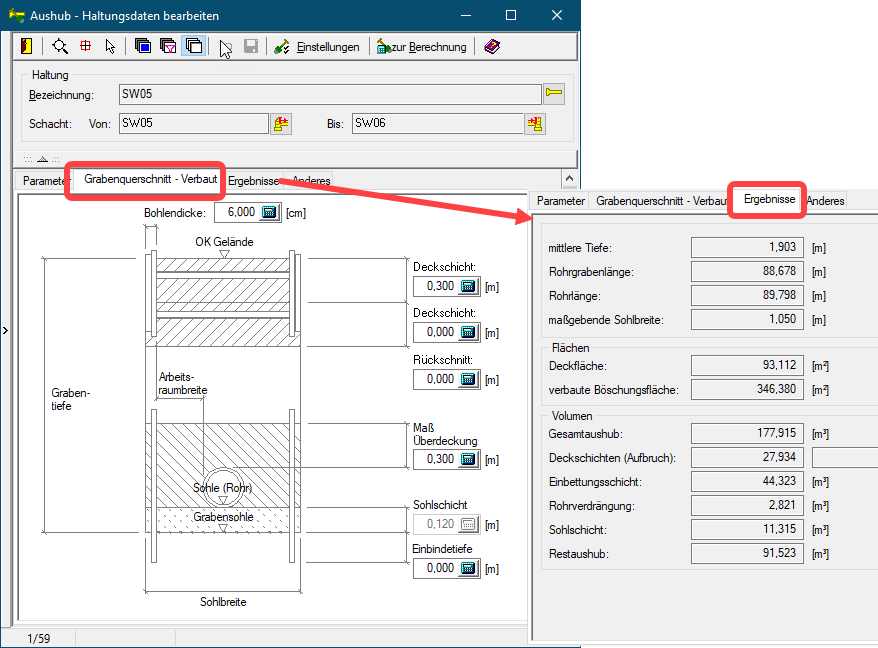Select the magnifier search tool
The width and height of the screenshot is (878, 648).
60,46
